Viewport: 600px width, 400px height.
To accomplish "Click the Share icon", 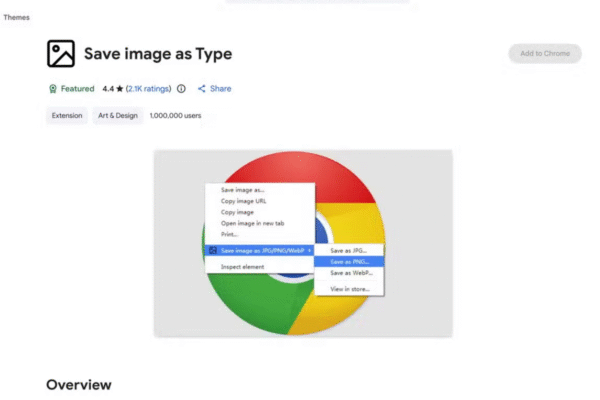I will click(x=202, y=89).
